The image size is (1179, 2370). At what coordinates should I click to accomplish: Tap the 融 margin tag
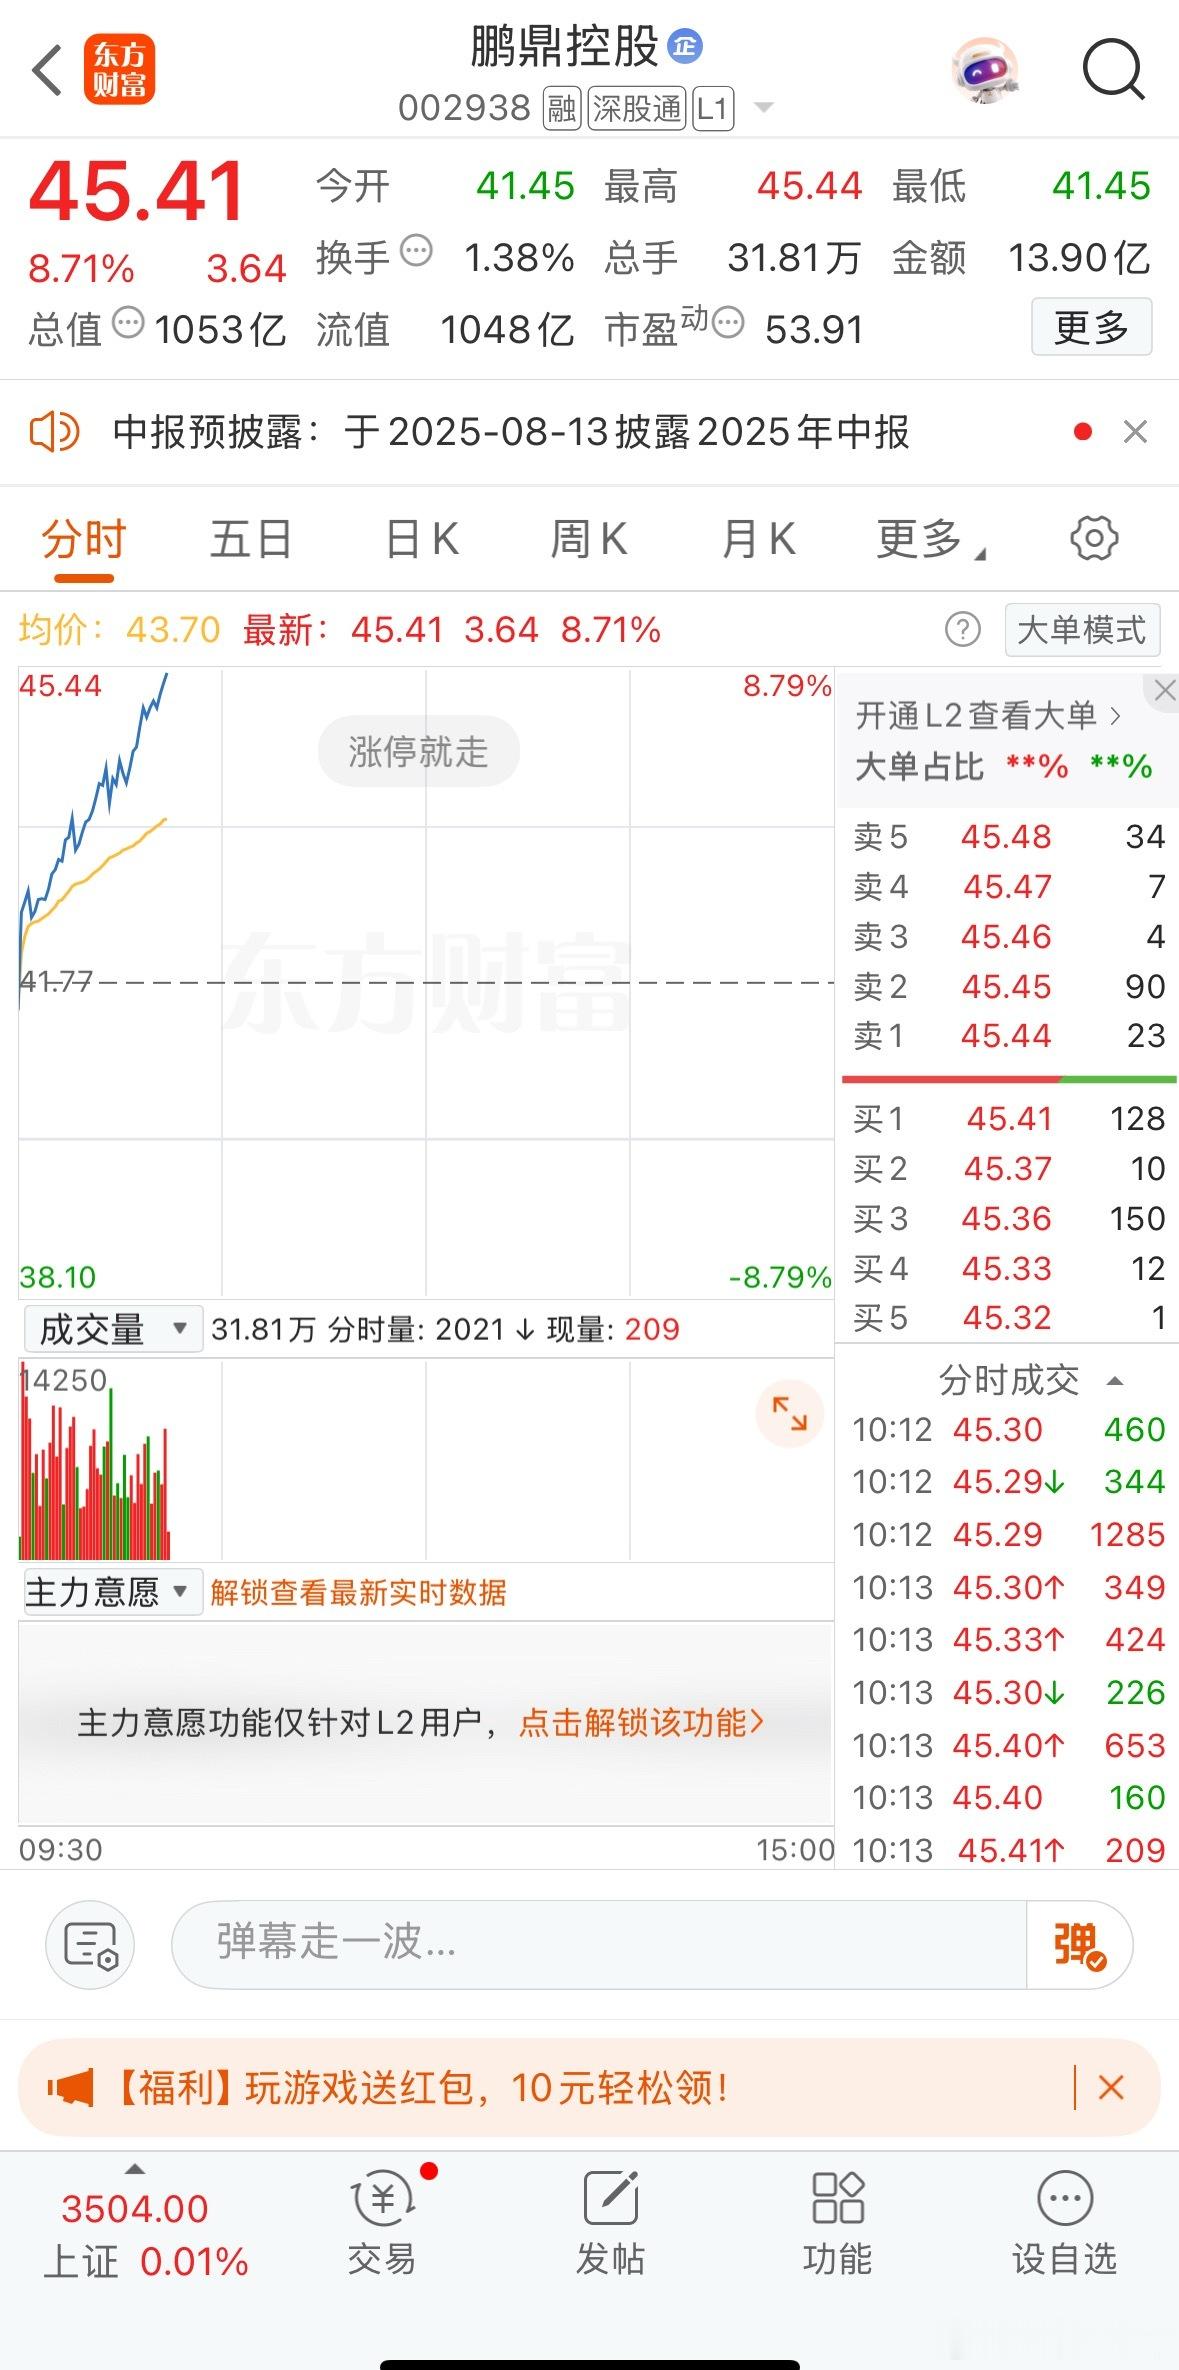(562, 108)
